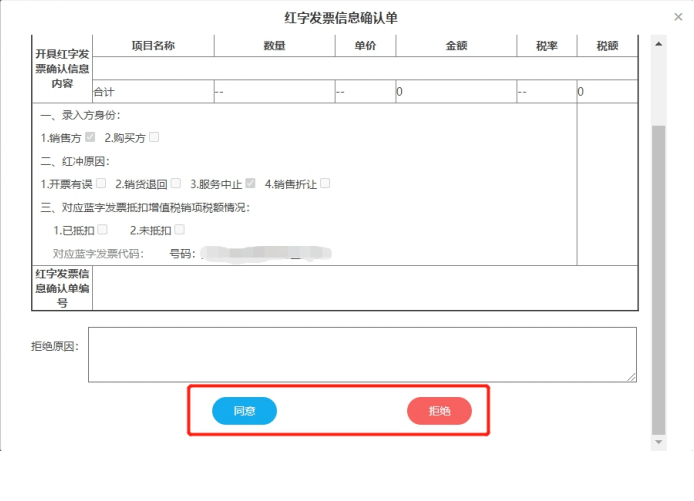Viewport: 694px width, 501px height.
Task: Click the blue 同意 button
Action: pos(244,411)
